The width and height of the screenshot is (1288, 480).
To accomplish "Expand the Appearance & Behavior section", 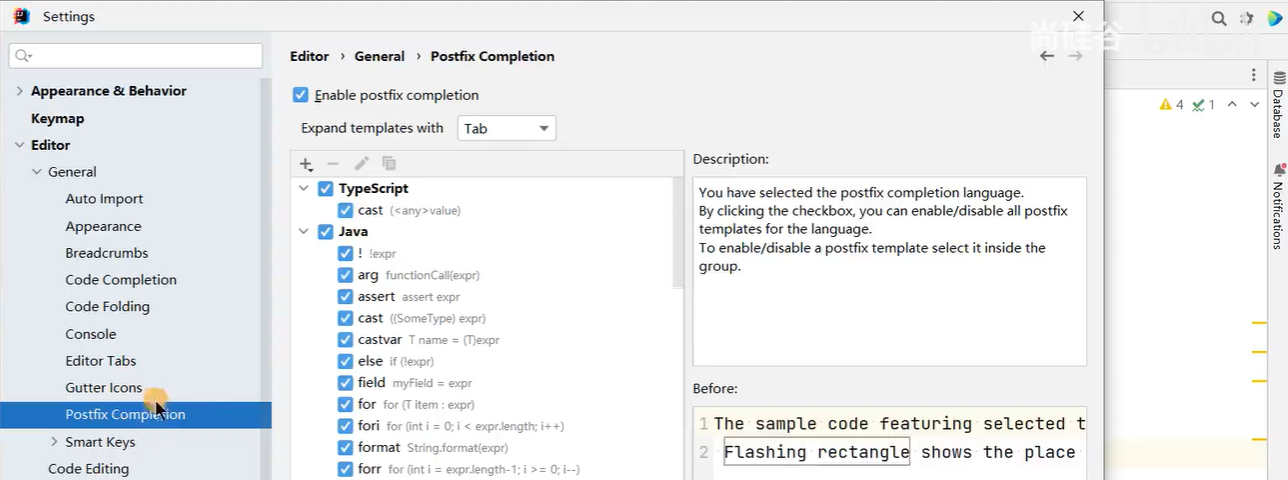I will [x=19, y=91].
